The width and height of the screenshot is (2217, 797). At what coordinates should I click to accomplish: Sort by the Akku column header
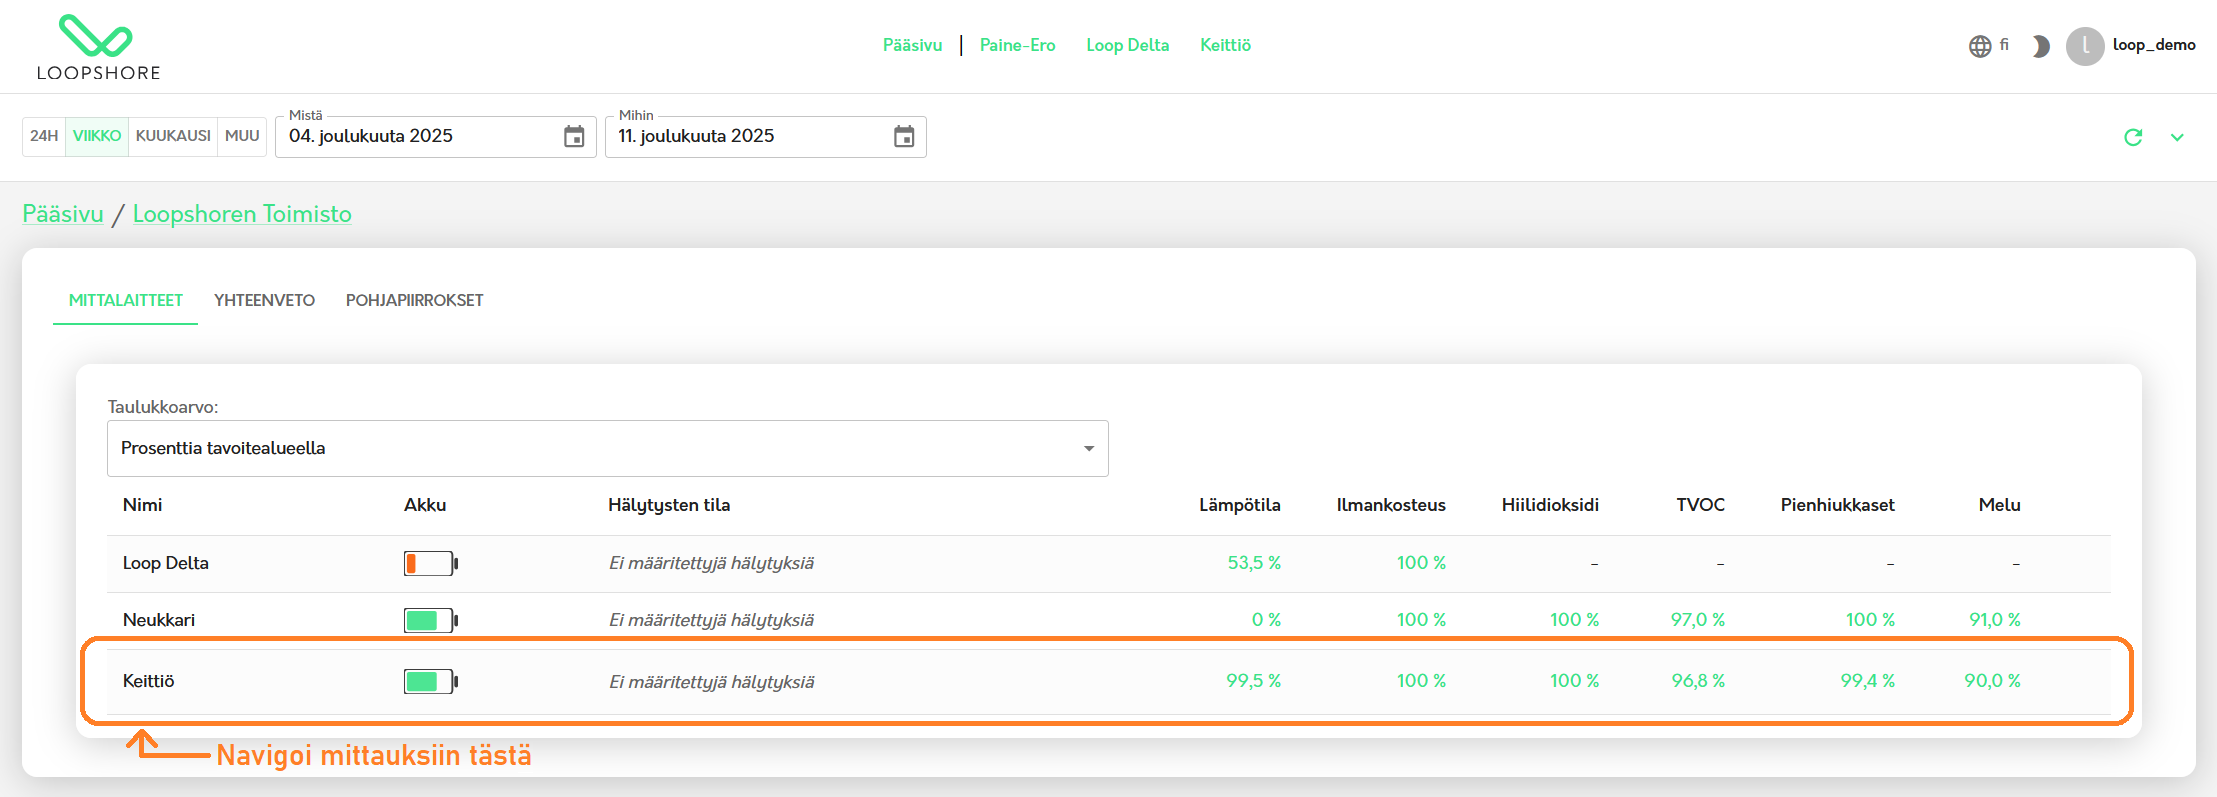[425, 505]
